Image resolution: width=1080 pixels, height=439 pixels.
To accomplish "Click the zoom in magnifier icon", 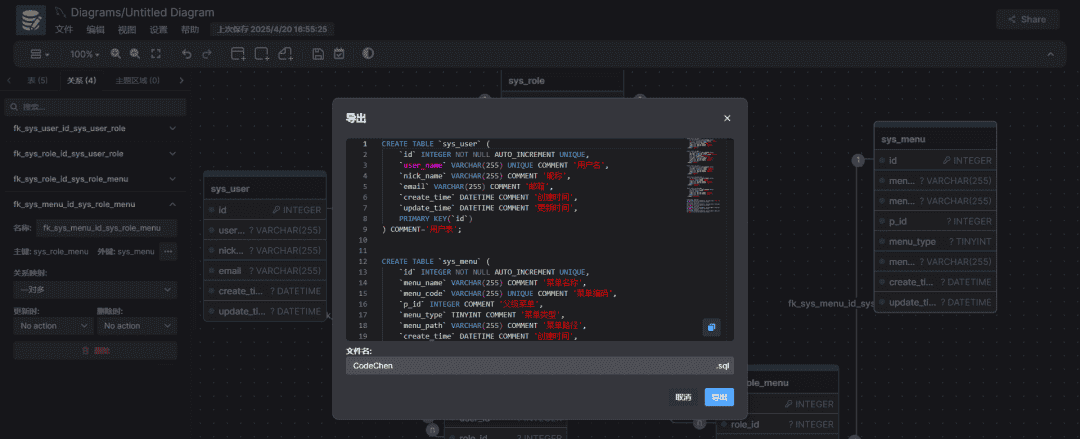I will pos(117,54).
